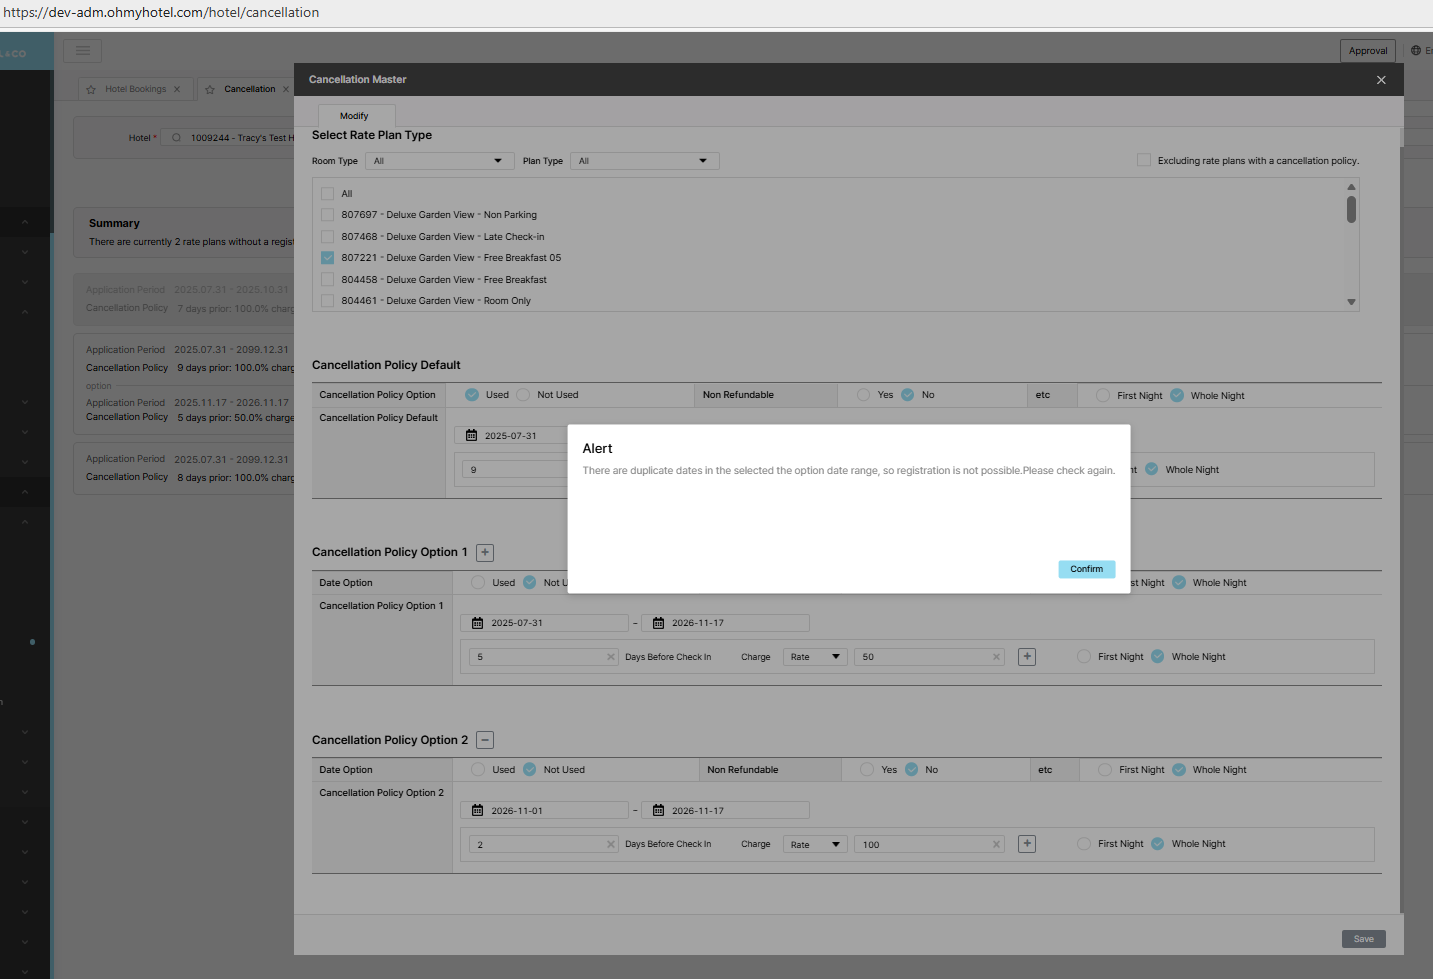Click the star on the Hotel Bookings tab
Screen dimensions: 1433x979
click(91, 89)
